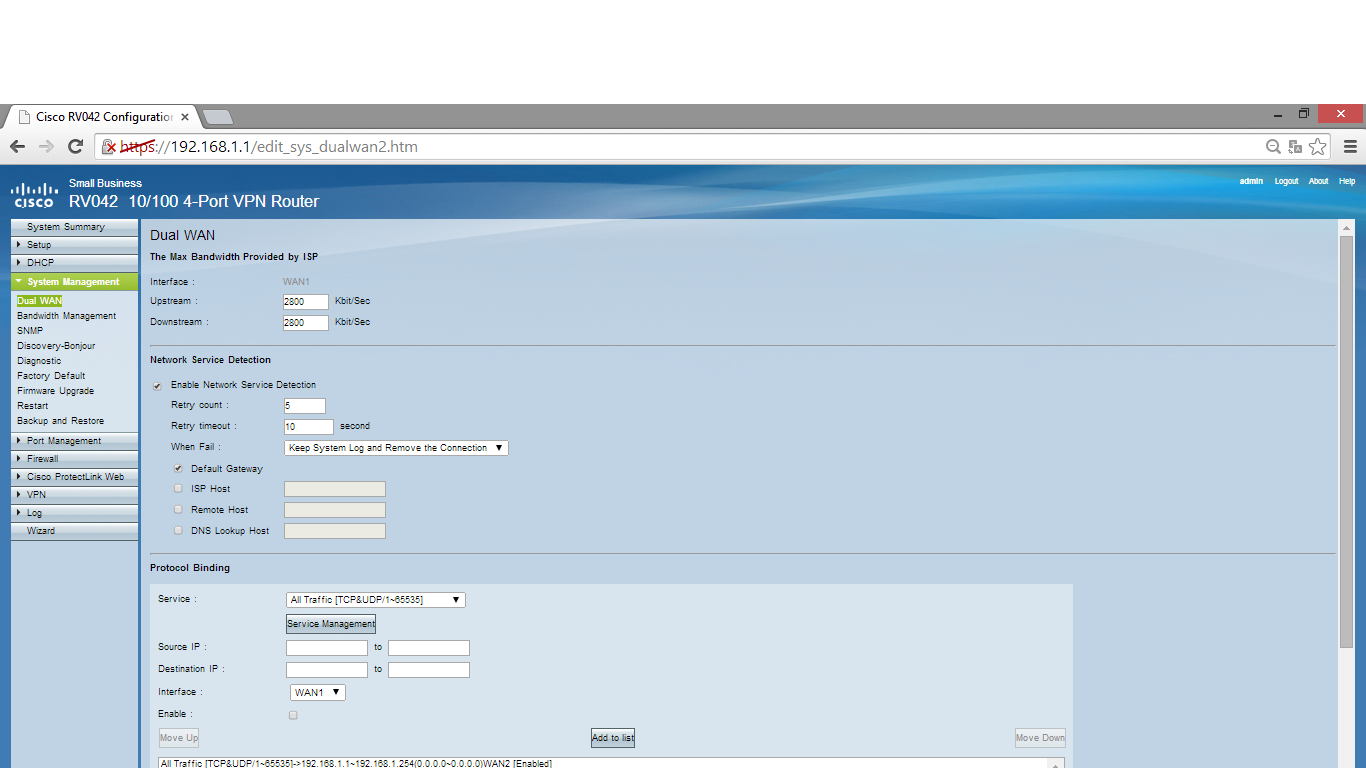Open the Service dropdown for All Traffic
This screenshot has width=1366, height=768.
tap(376, 600)
